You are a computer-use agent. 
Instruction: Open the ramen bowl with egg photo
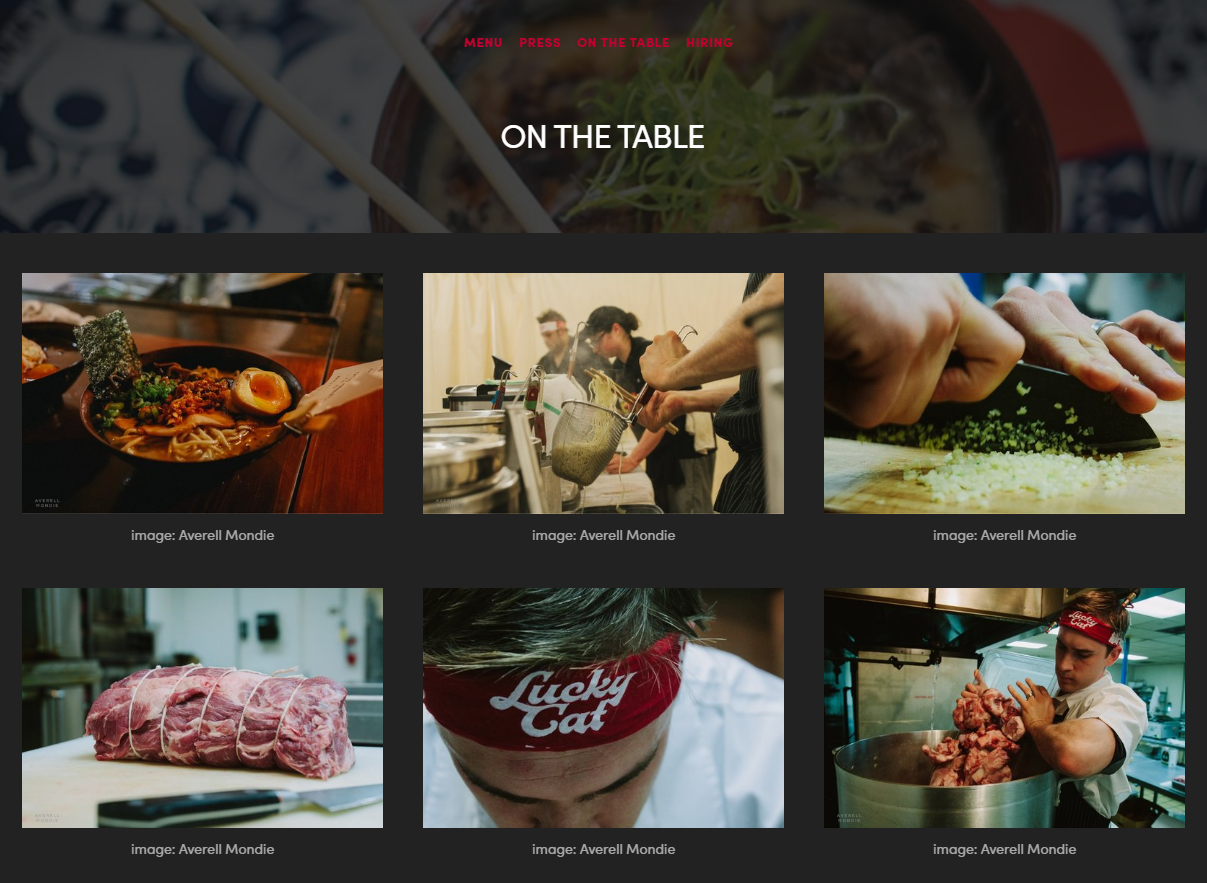click(x=202, y=393)
